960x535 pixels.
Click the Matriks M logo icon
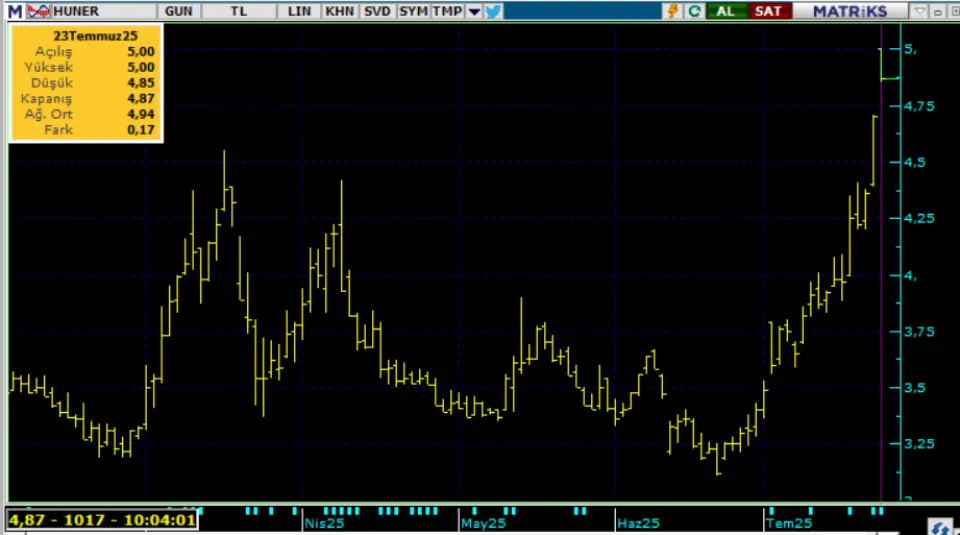15,11
